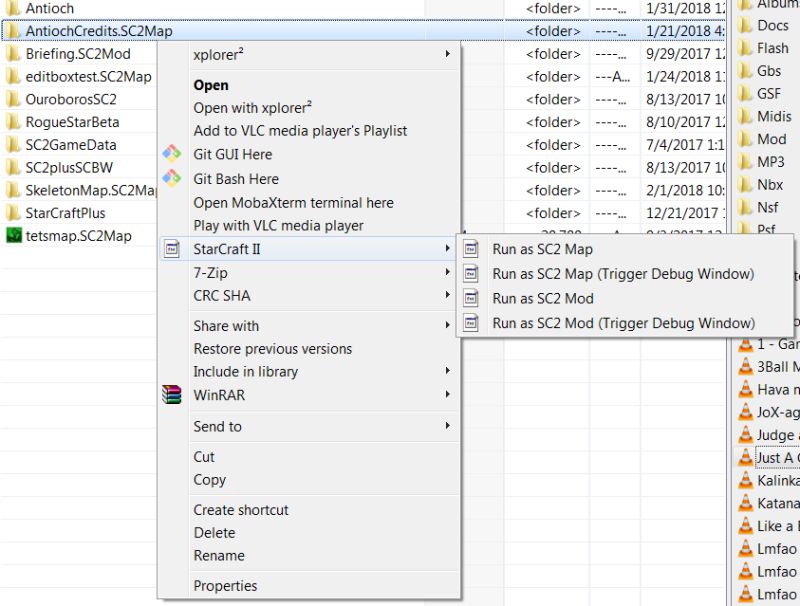
Task: Click VLC cone icon beside 3Ball
Action: click(x=746, y=367)
